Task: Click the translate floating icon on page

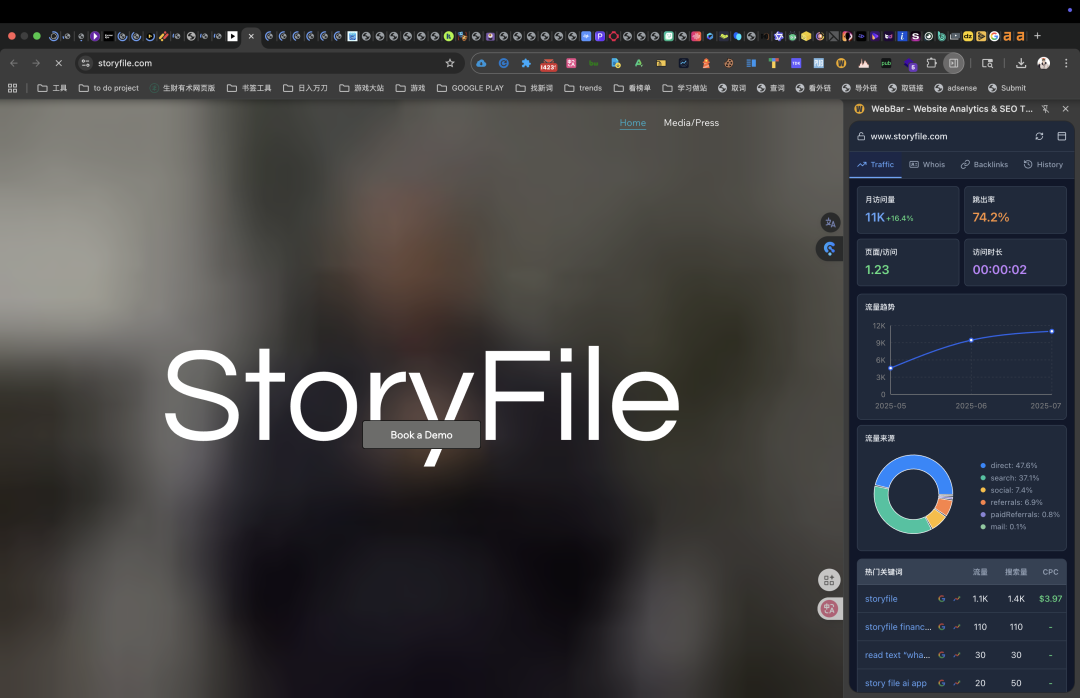Action: (830, 223)
